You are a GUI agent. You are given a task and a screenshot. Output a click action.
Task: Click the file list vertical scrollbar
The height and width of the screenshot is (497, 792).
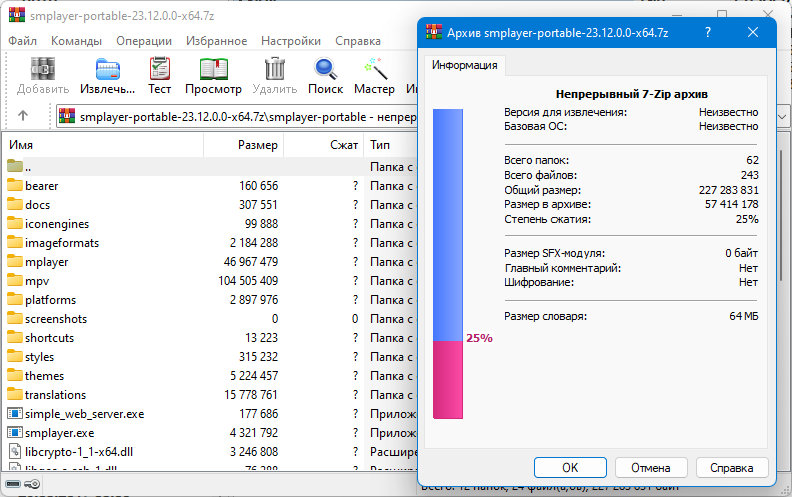(782, 217)
